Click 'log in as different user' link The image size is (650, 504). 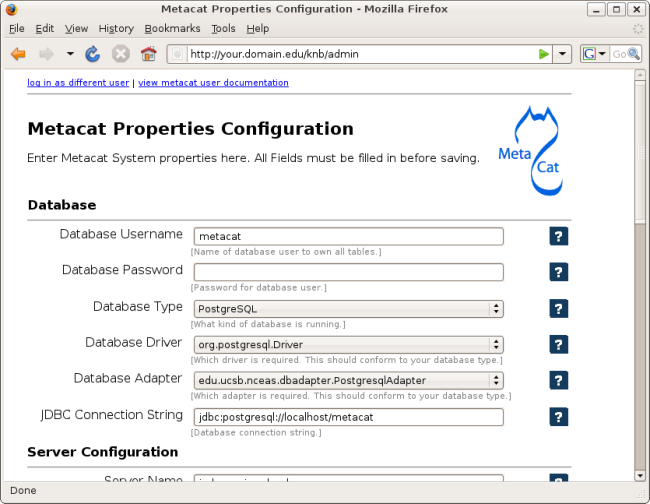pyautogui.click(x=78, y=83)
